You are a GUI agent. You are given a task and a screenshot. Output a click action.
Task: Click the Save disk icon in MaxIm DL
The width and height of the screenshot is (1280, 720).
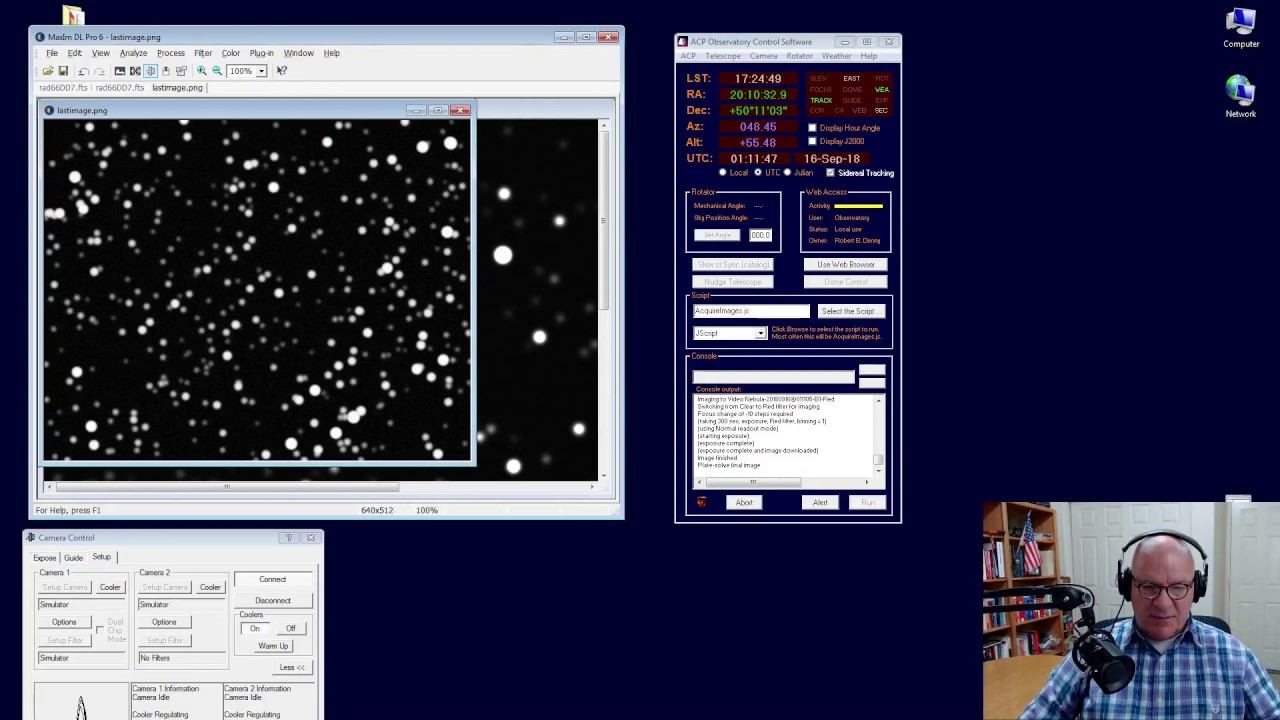click(x=63, y=71)
